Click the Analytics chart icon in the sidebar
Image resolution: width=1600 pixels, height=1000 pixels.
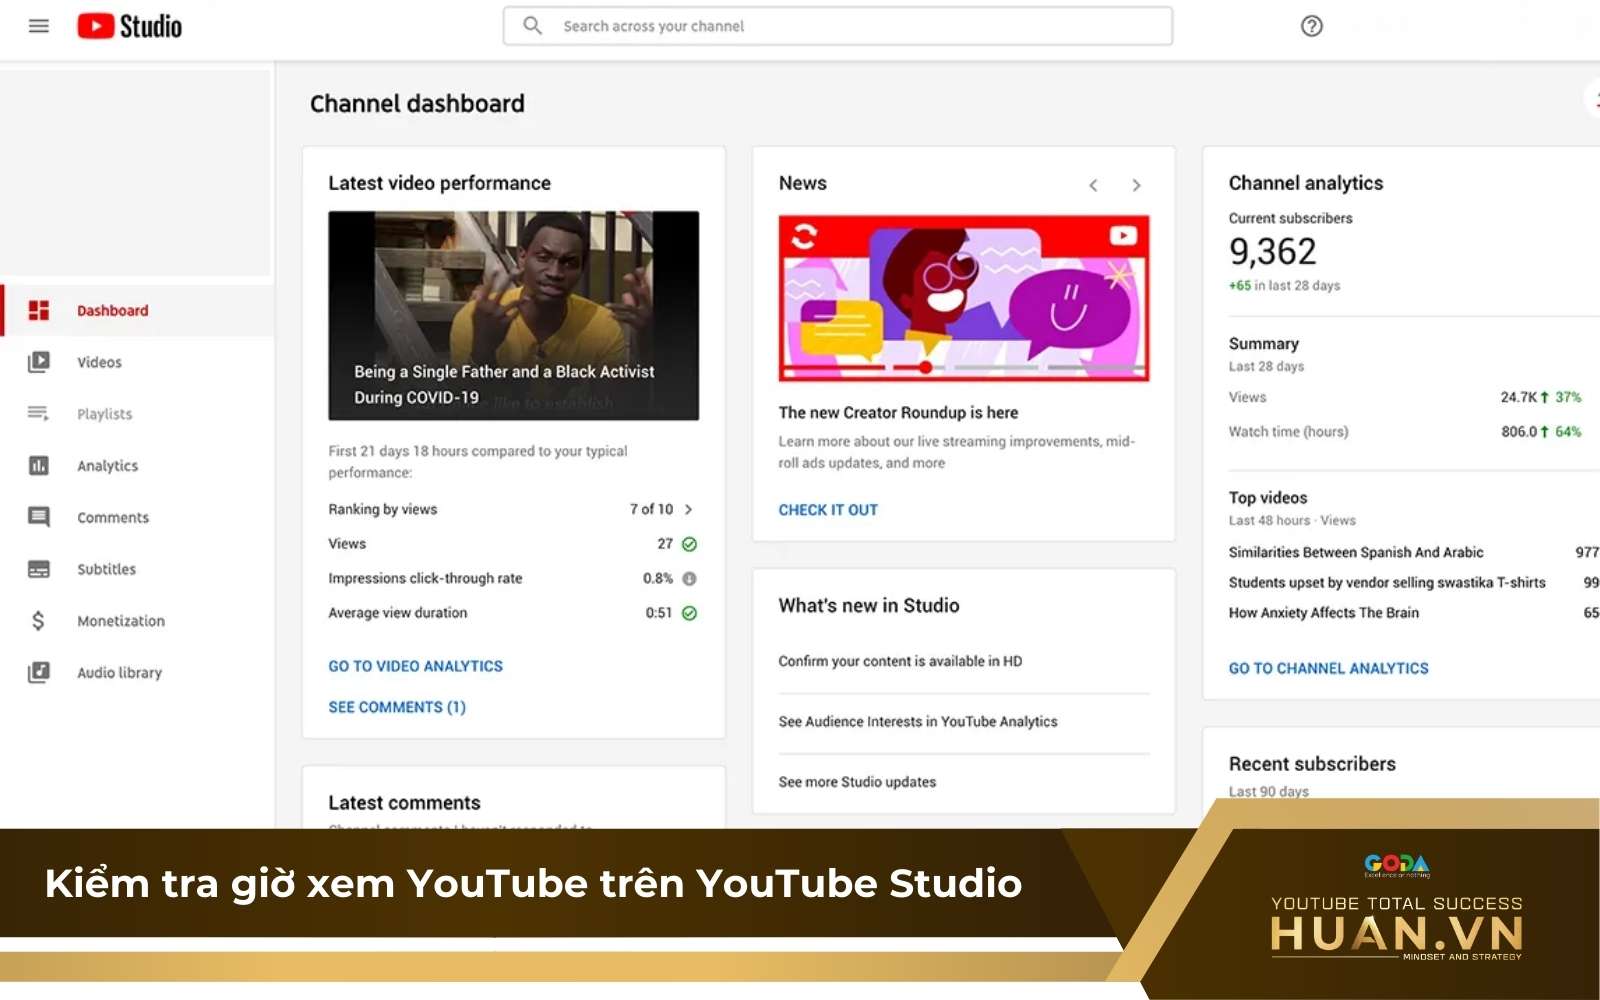tap(38, 465)
